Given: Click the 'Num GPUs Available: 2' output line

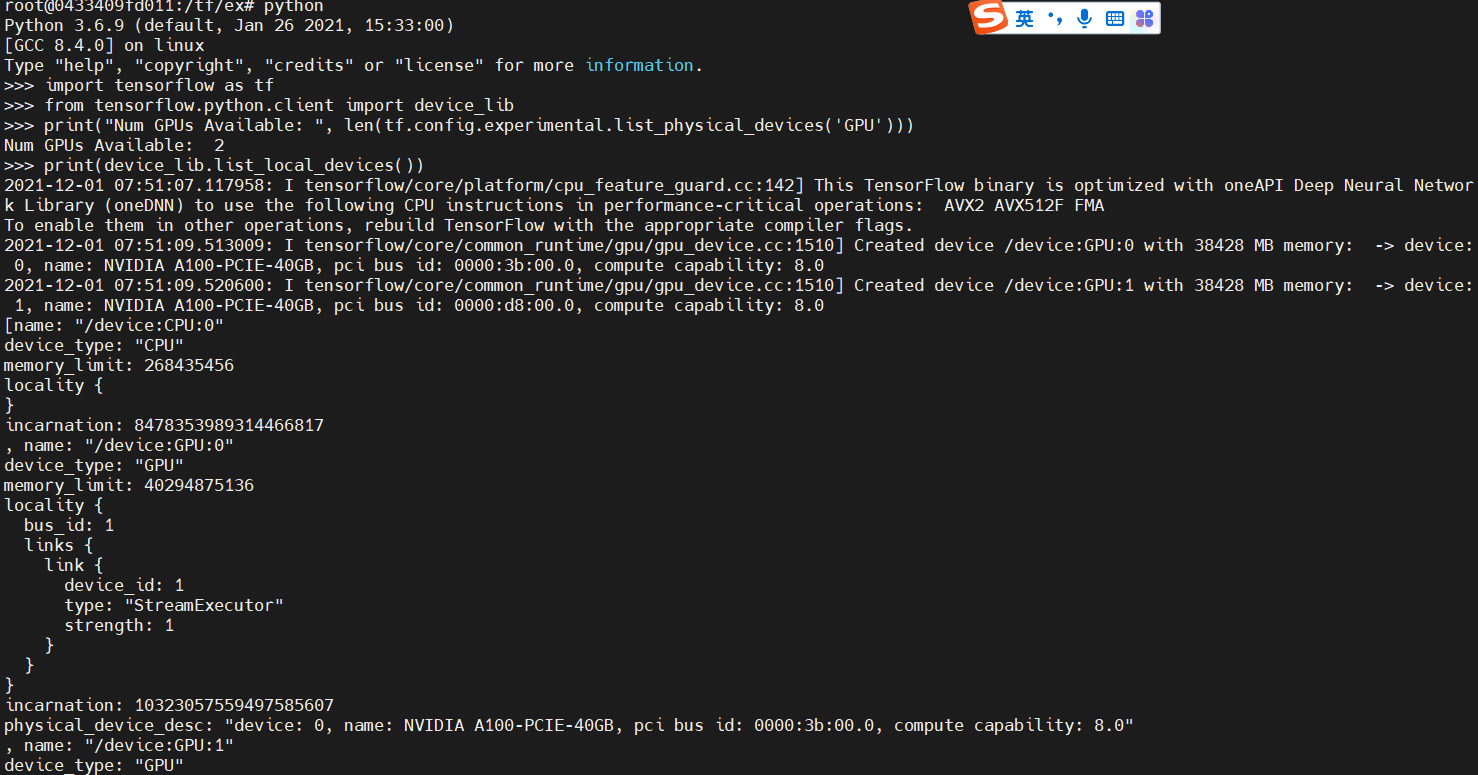Looking at the screenshot, I should [x=110, y=145].
